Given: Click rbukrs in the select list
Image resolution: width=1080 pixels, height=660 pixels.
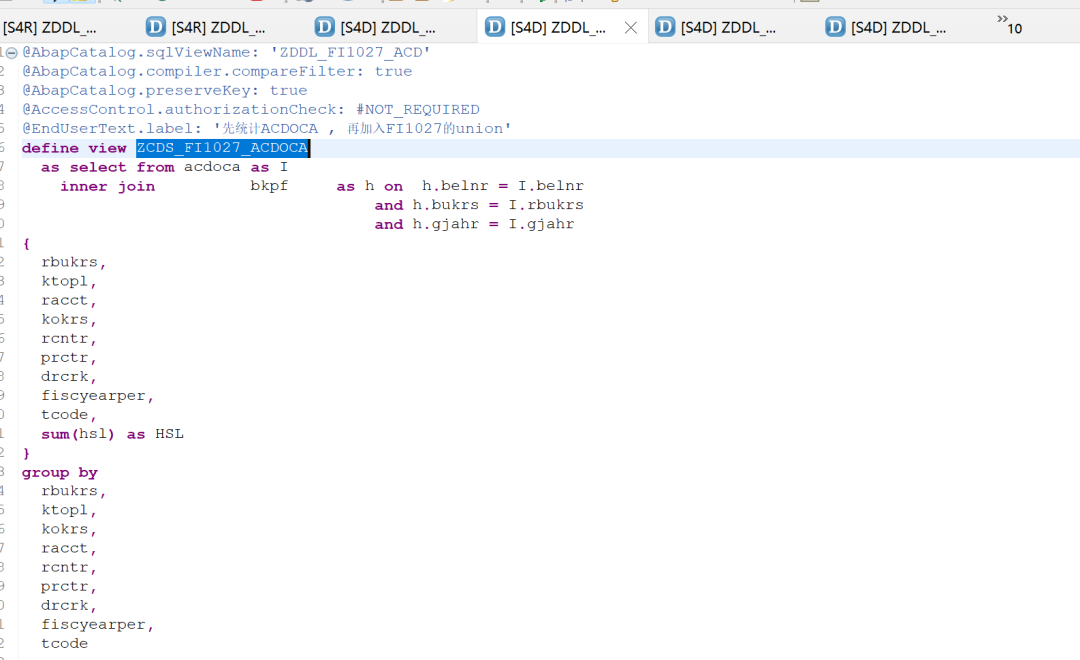Looking at the screenshot, I should pos(70,262).
